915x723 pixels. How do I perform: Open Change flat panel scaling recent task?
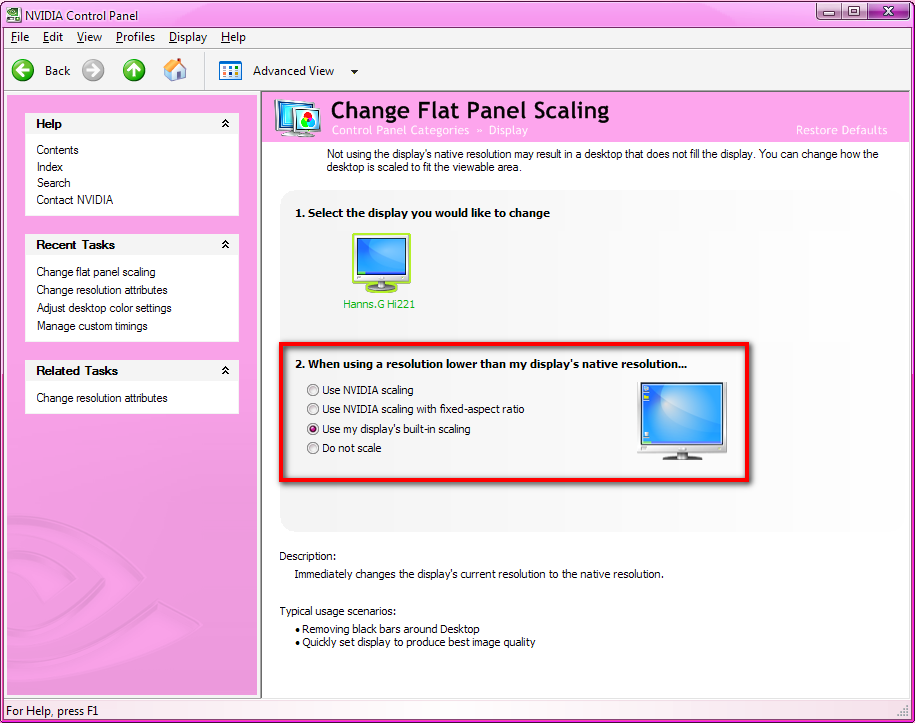click(96, 272)
